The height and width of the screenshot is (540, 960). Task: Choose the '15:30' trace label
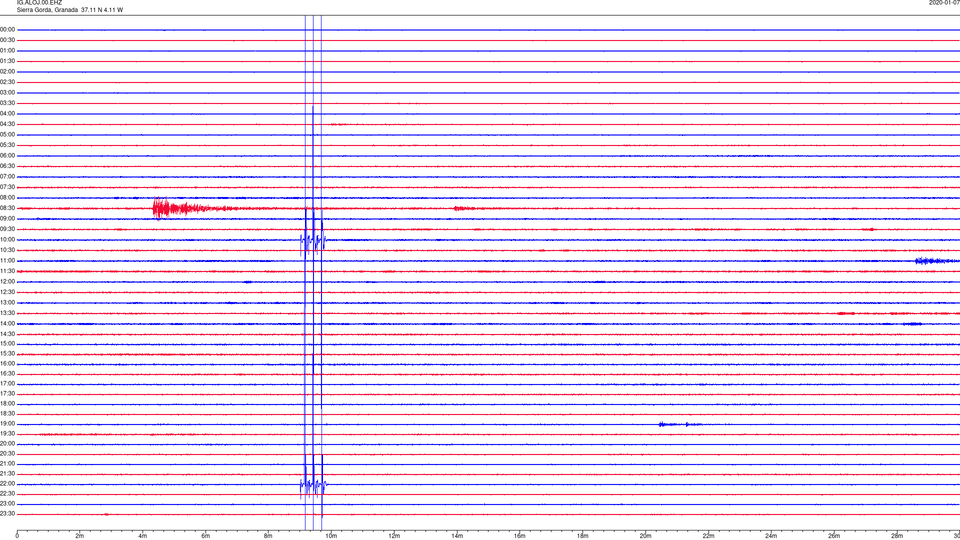pos(7,354)
